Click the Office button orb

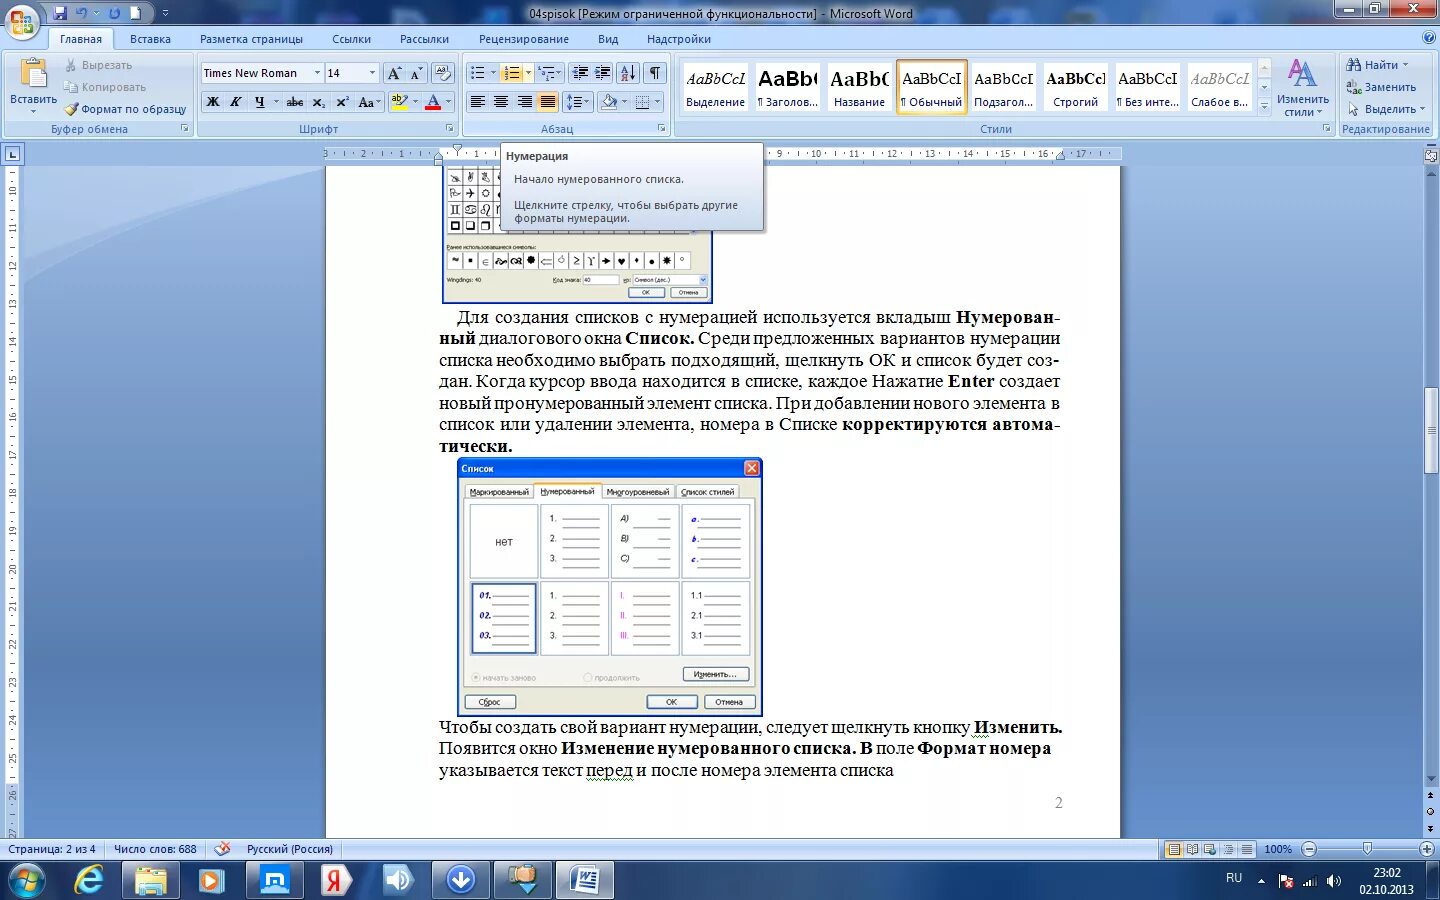pos(22,20)
